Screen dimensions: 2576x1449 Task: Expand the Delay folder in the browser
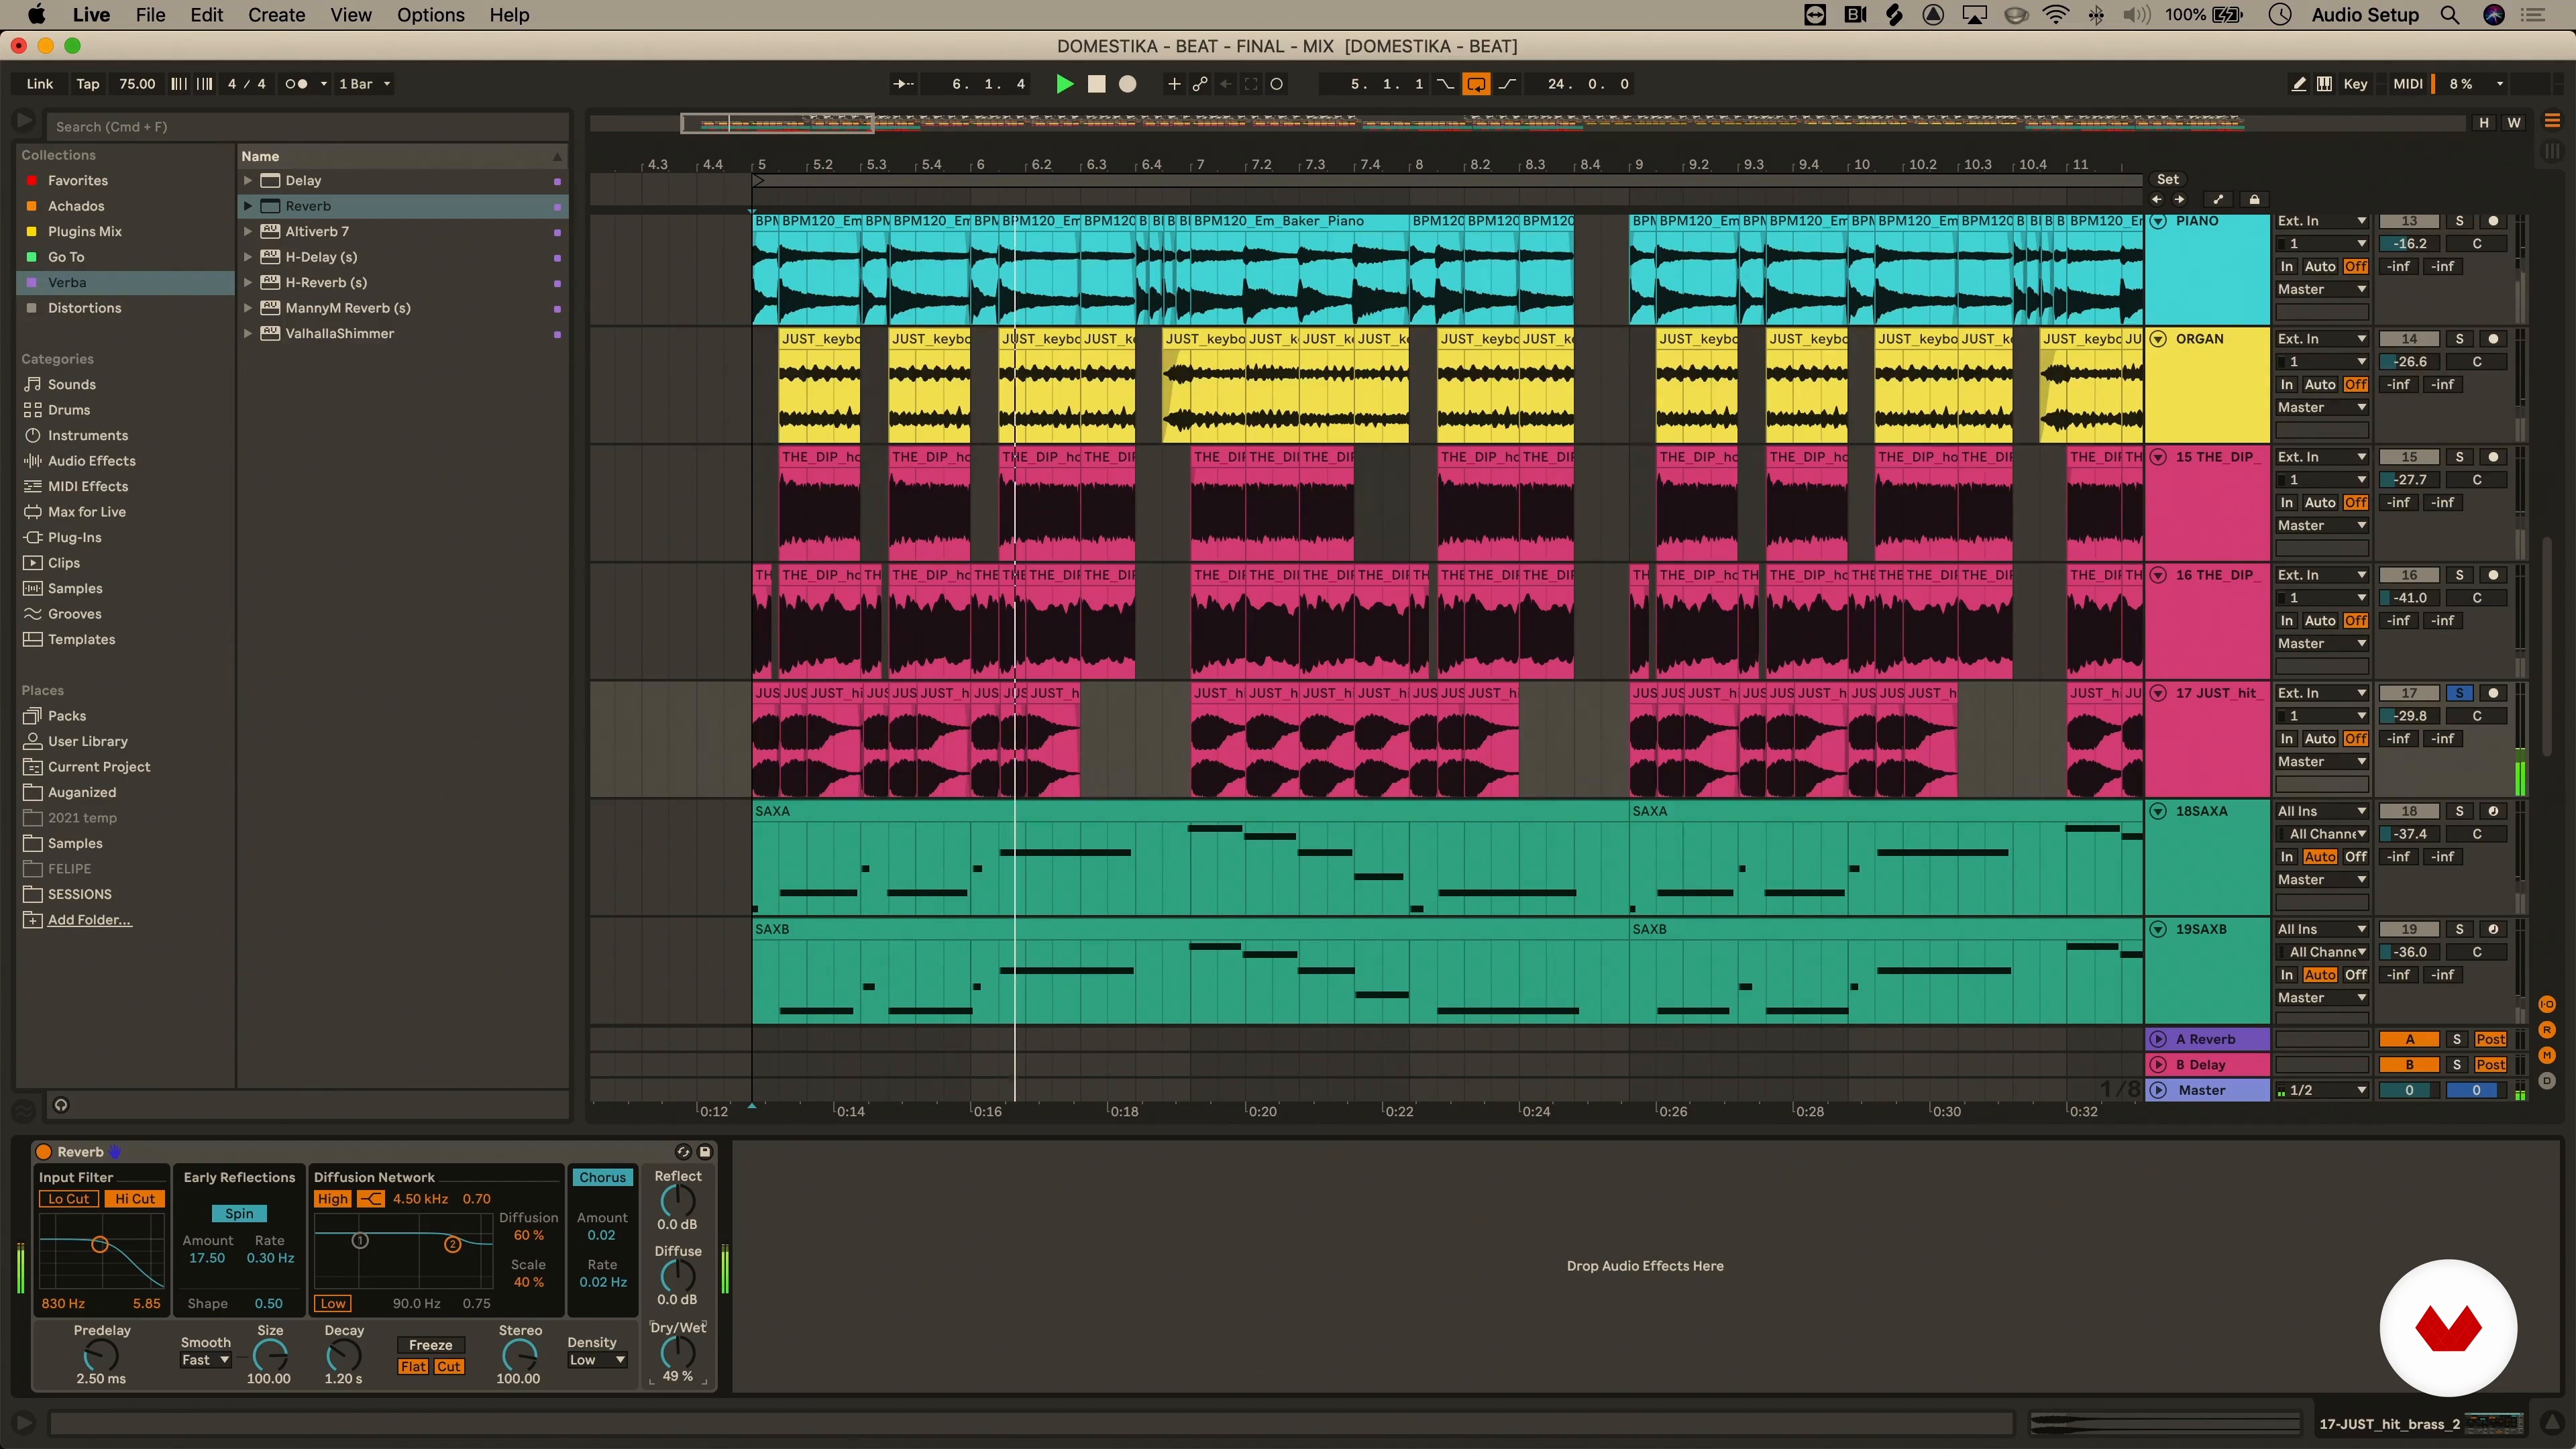point(248,181)
